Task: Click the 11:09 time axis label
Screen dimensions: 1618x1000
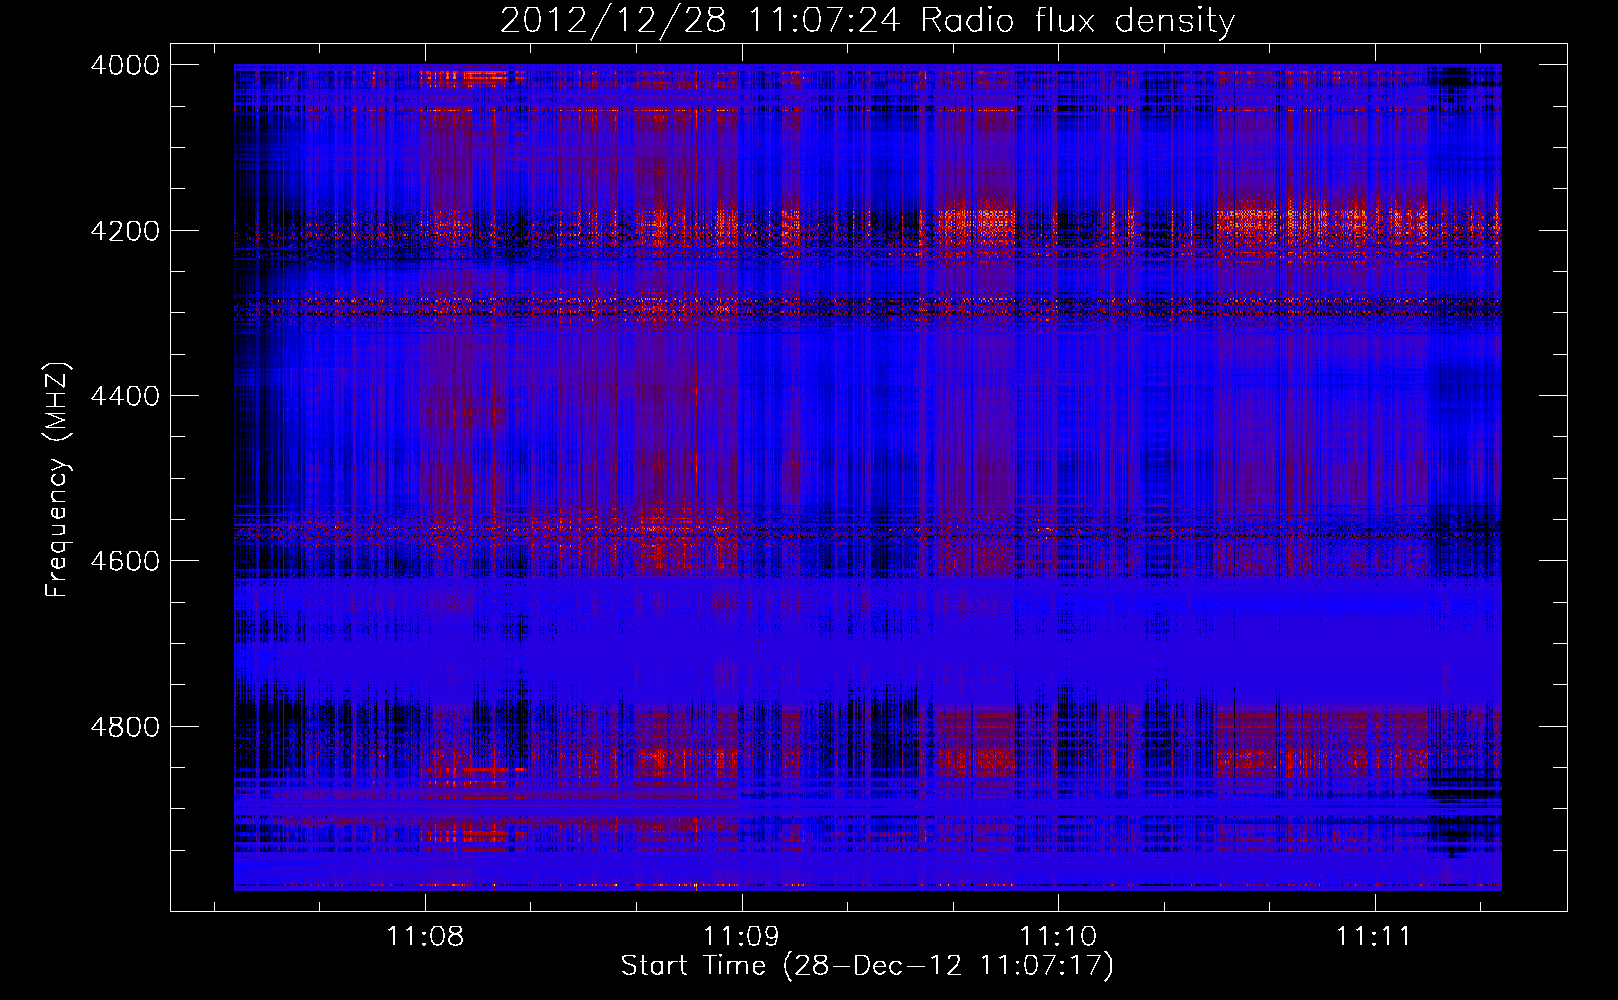Action: click(x=742, y=936)
